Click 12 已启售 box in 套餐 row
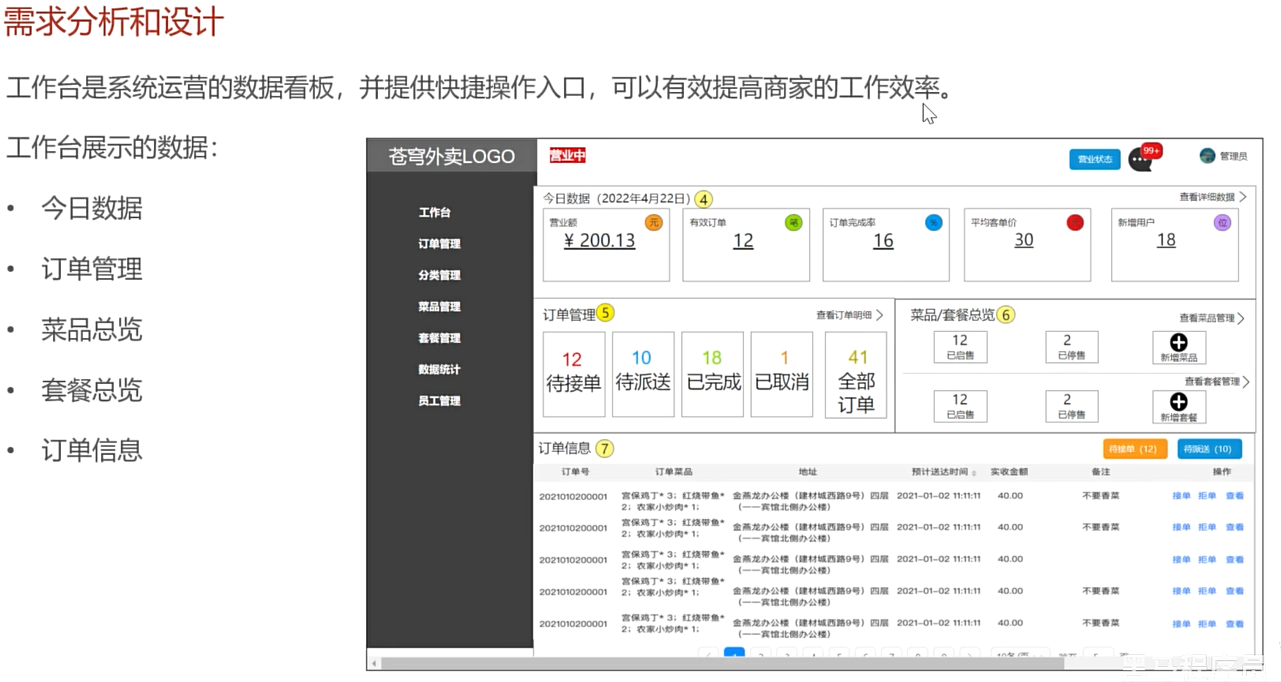 pos(960,406)
